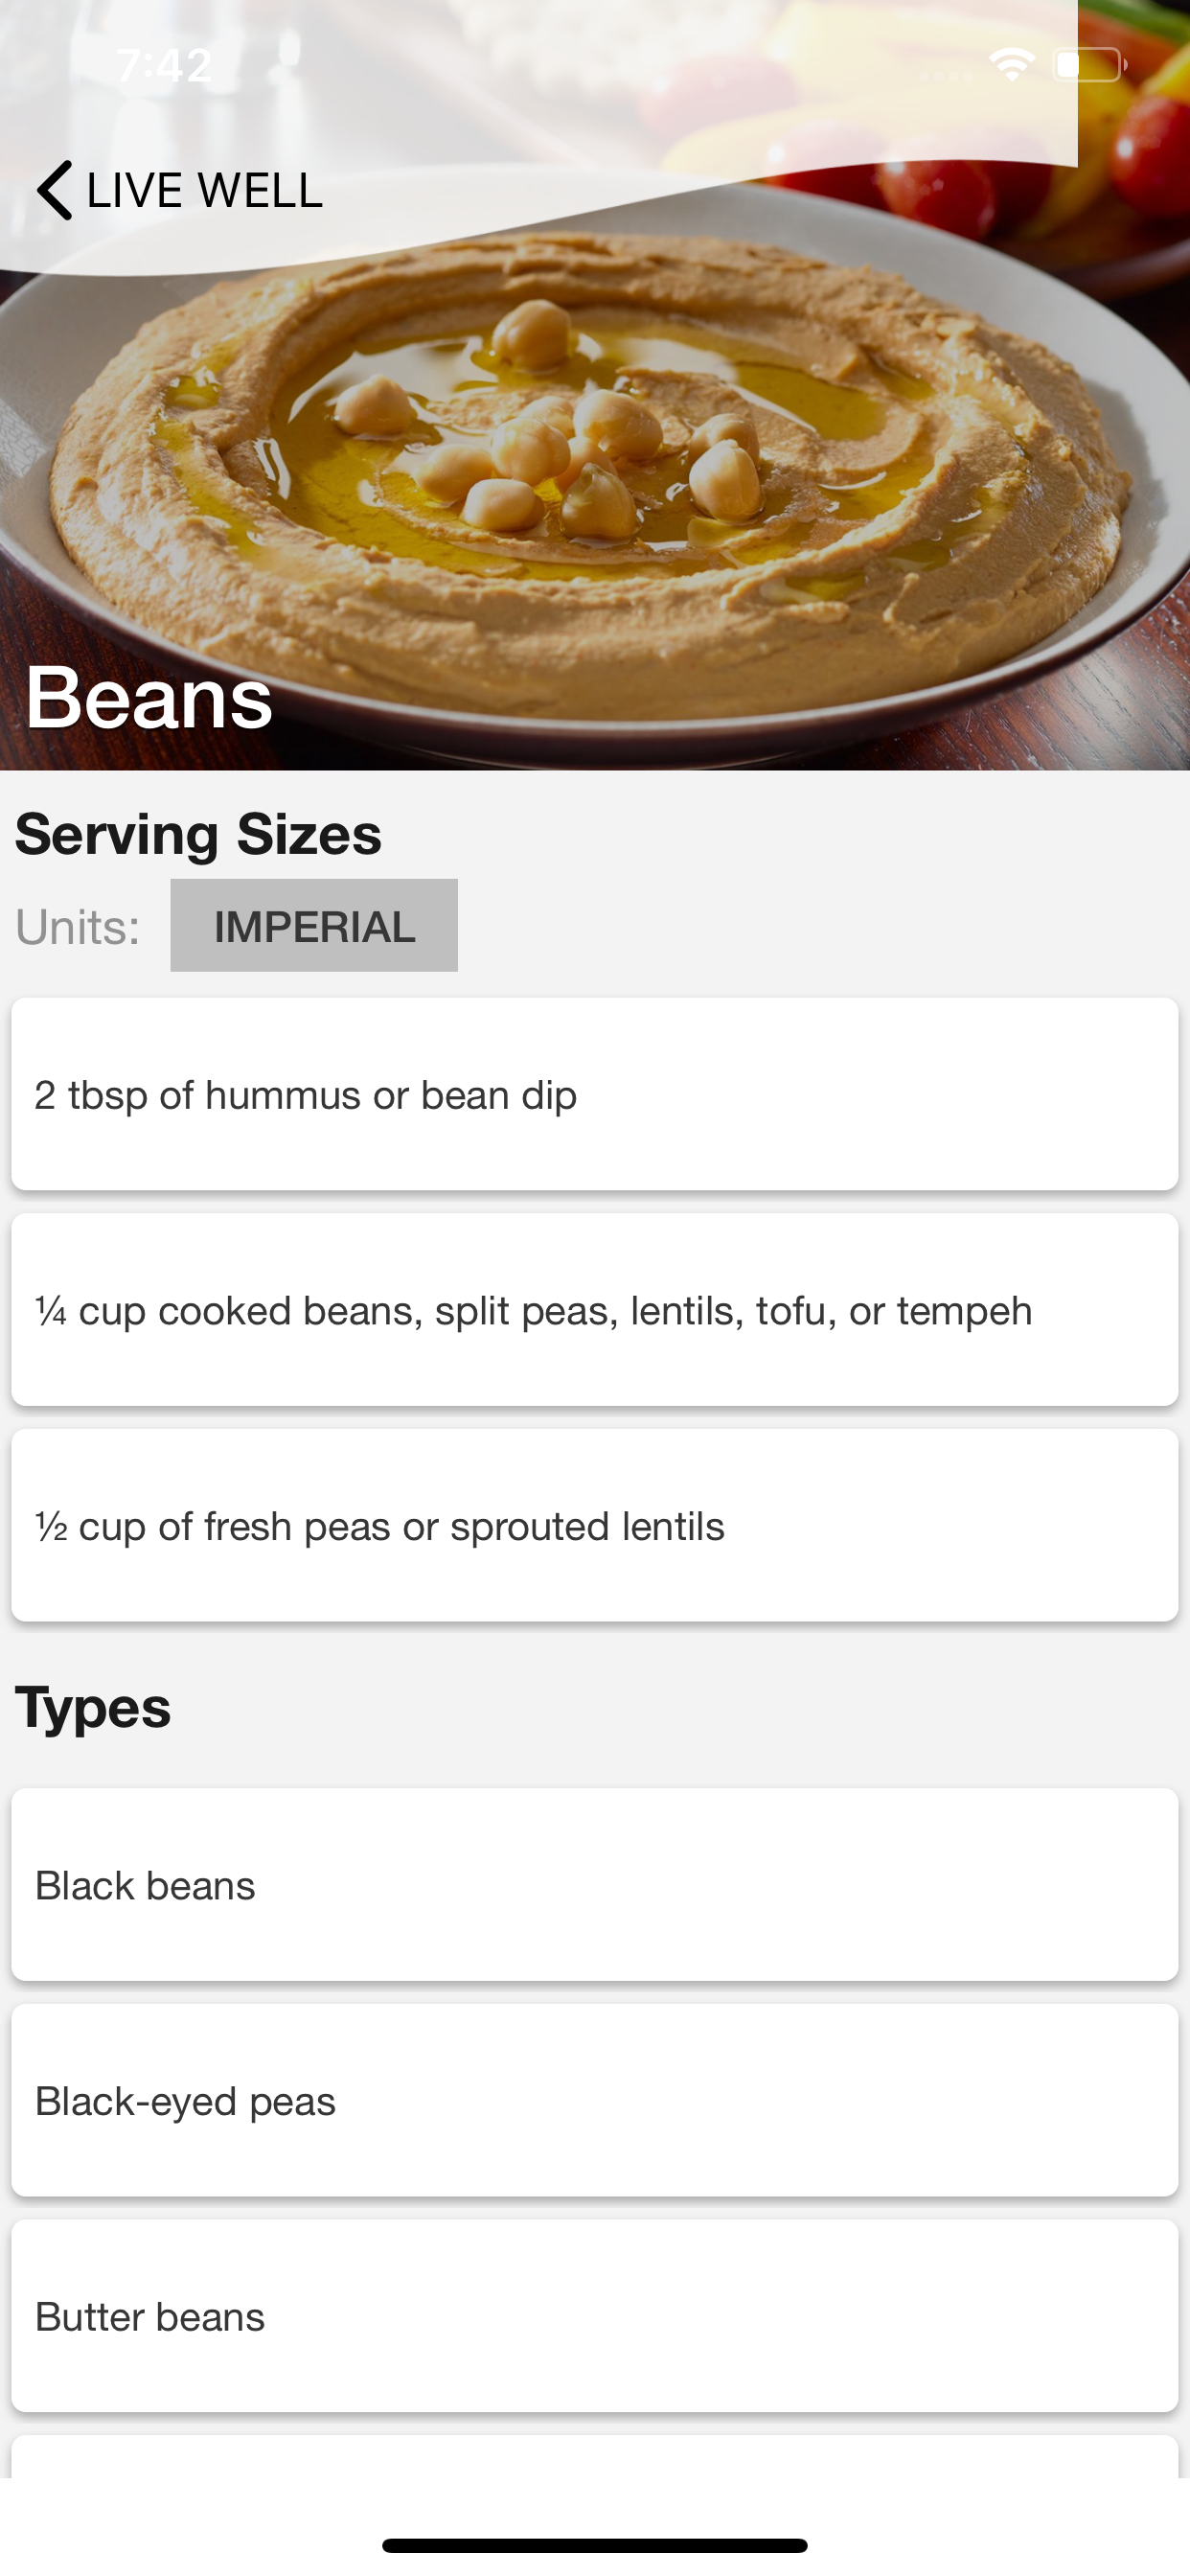Tap the Beans title text

149,698
